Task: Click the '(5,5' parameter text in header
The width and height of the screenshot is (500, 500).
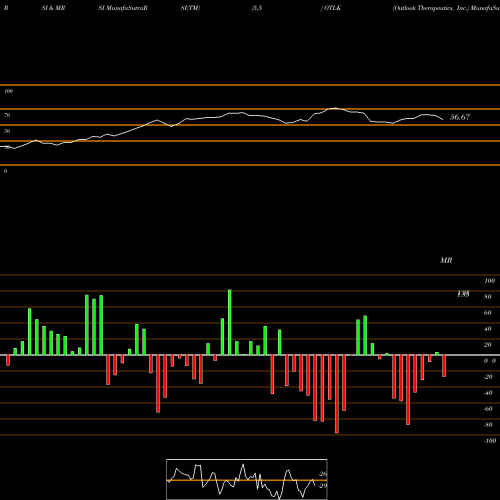Action: (257, 8)
